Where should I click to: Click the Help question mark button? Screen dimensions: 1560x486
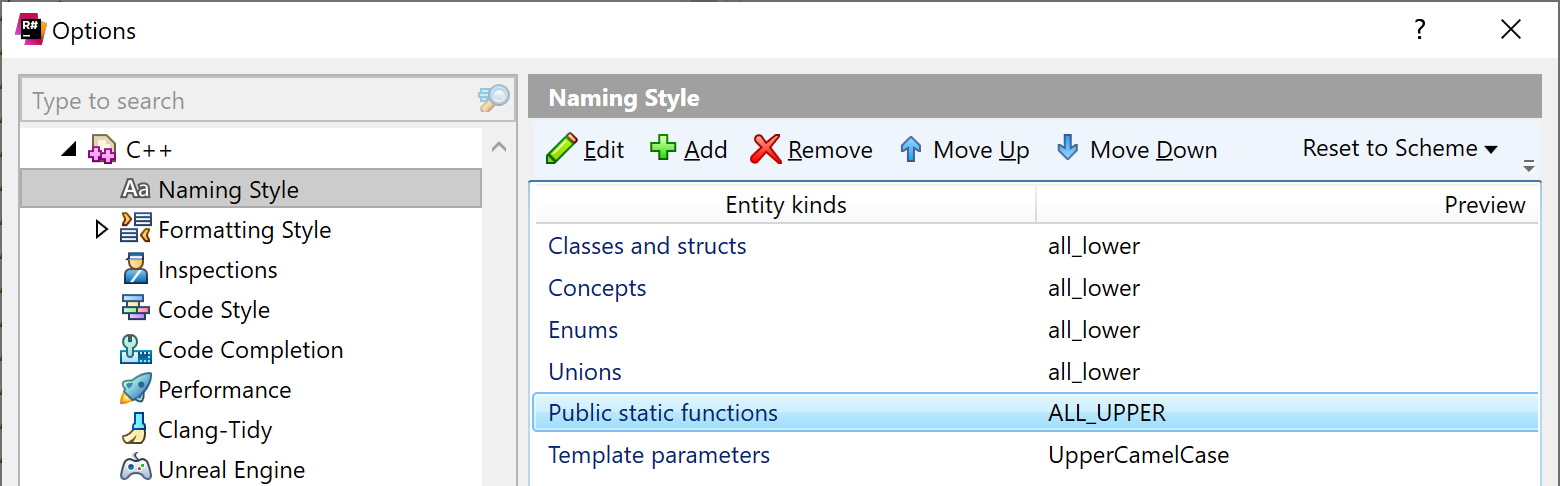pyautogui.click(x=1419, y=30)
